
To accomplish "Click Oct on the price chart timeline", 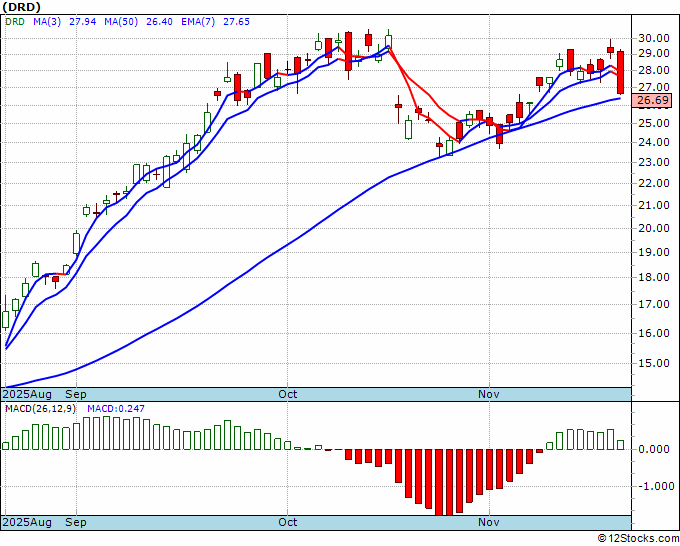I will 288,394.
